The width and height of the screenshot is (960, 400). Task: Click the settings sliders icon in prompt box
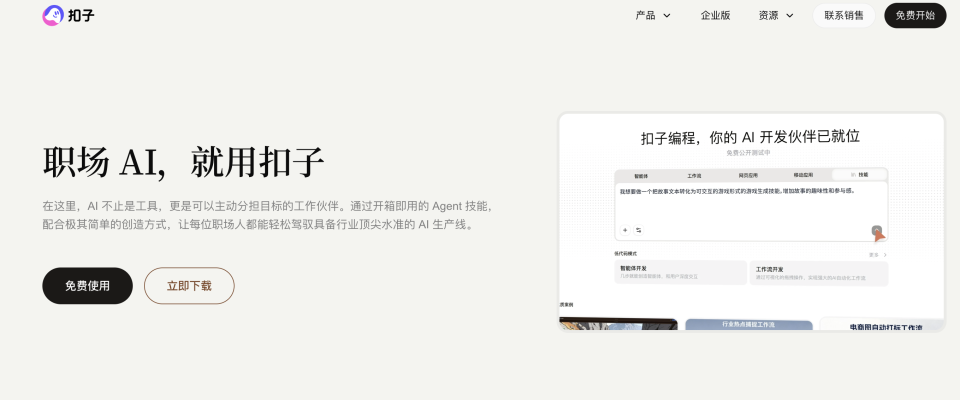click(639, 230)
